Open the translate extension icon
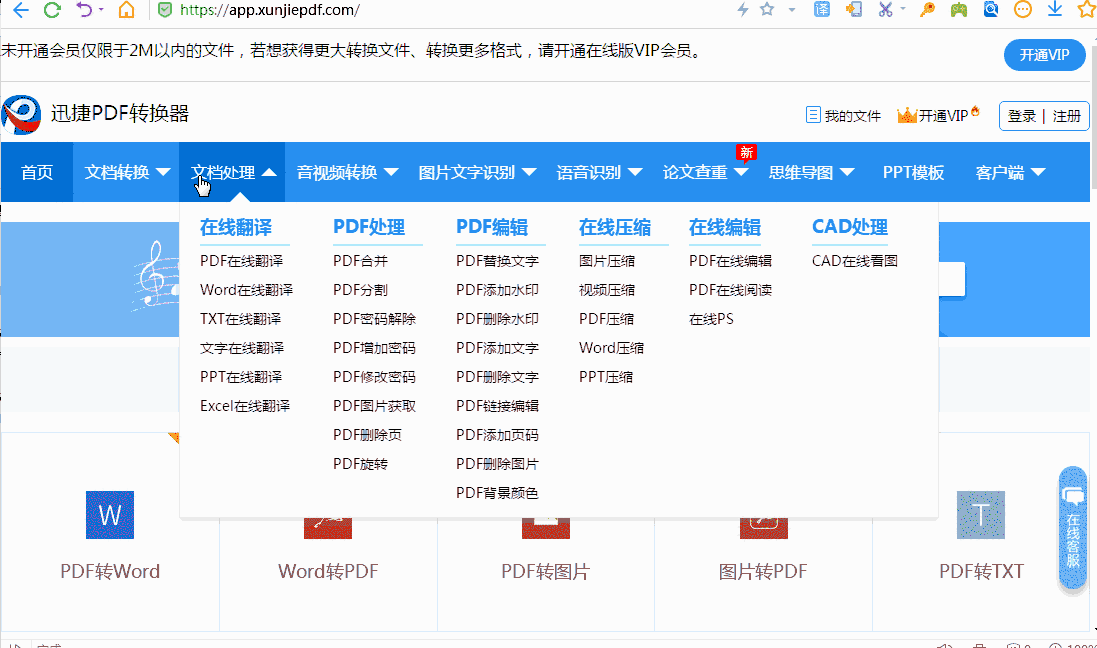 (x=822, y=9)
